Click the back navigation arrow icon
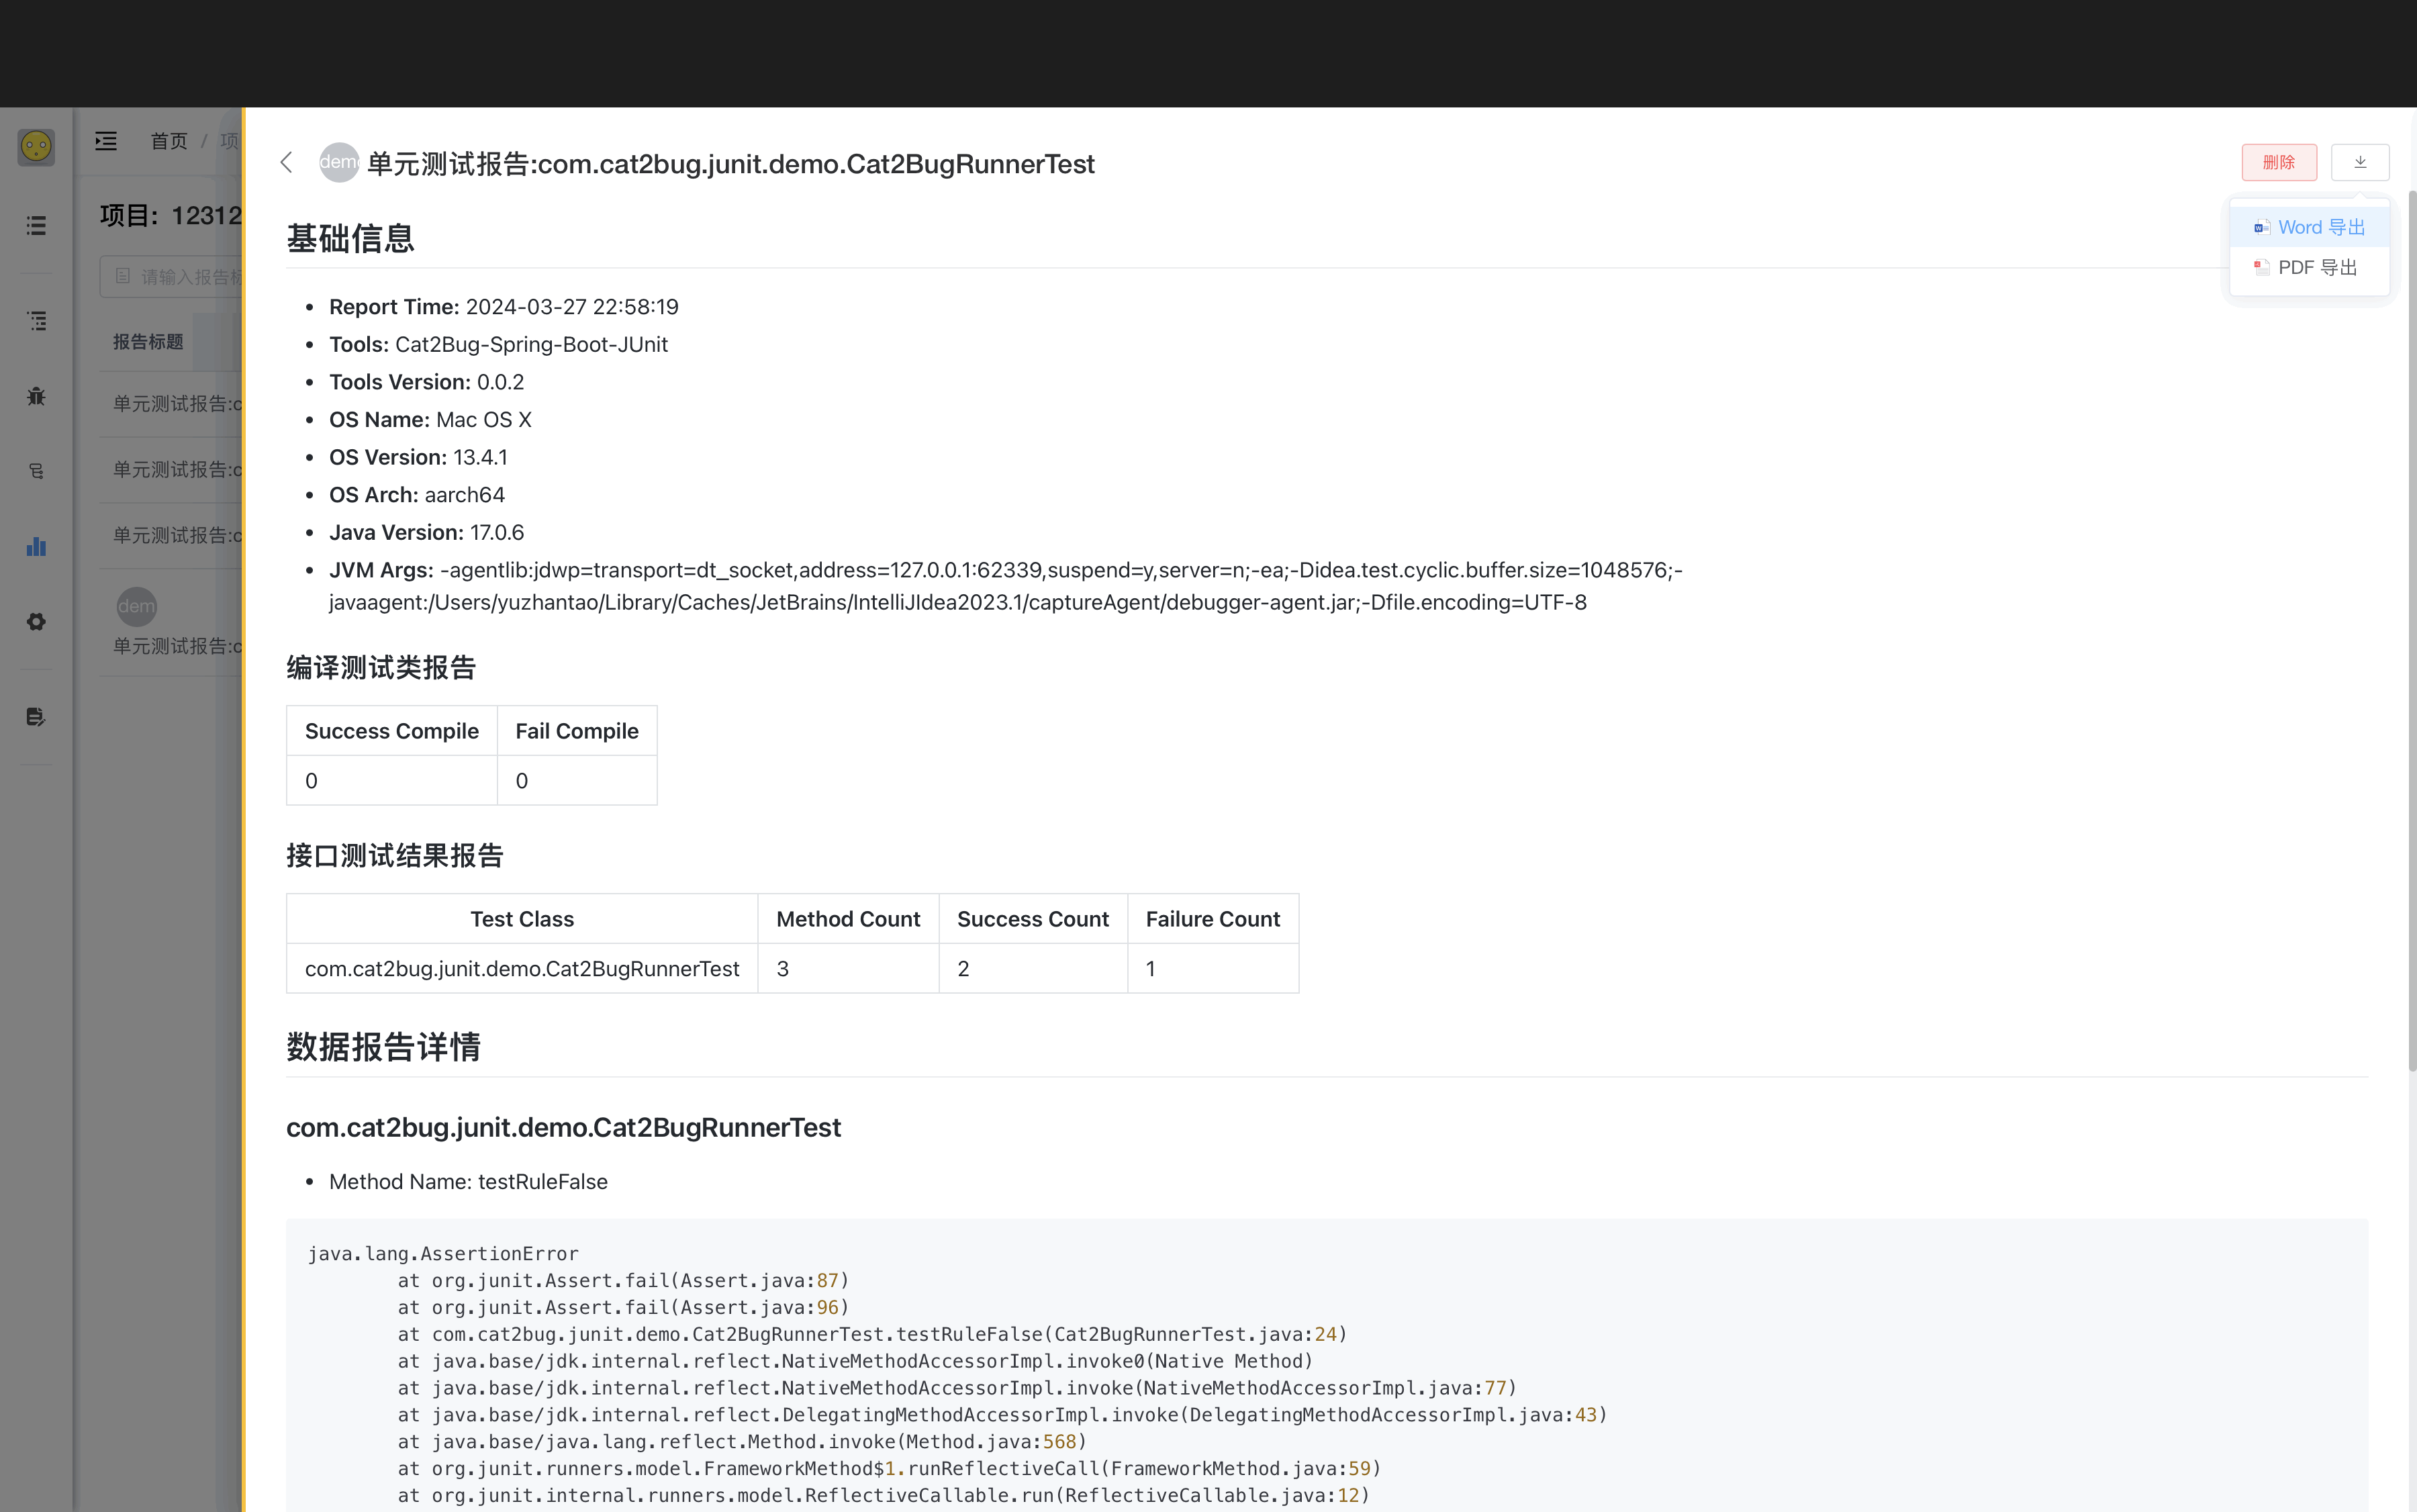Screen dimensions: 2417x1512 (x=287, y=162)
